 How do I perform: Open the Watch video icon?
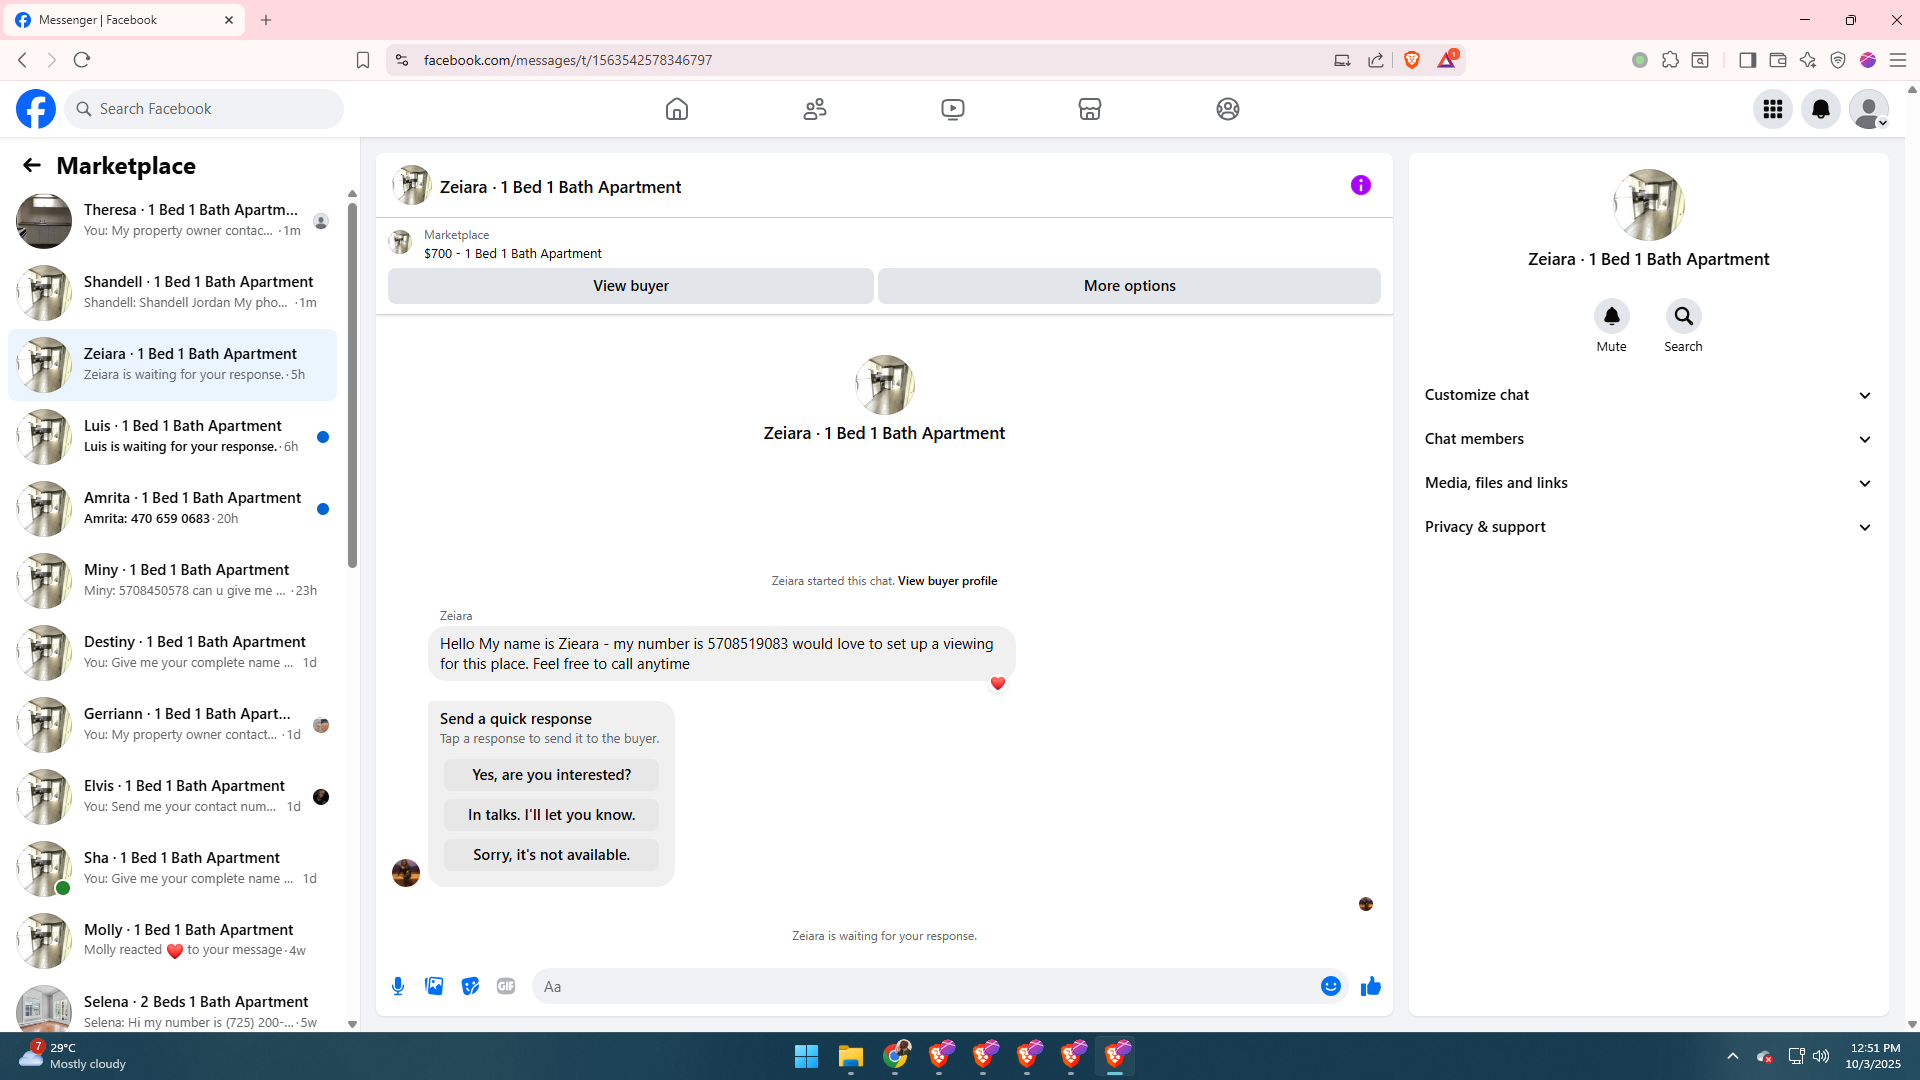point(953,109)
